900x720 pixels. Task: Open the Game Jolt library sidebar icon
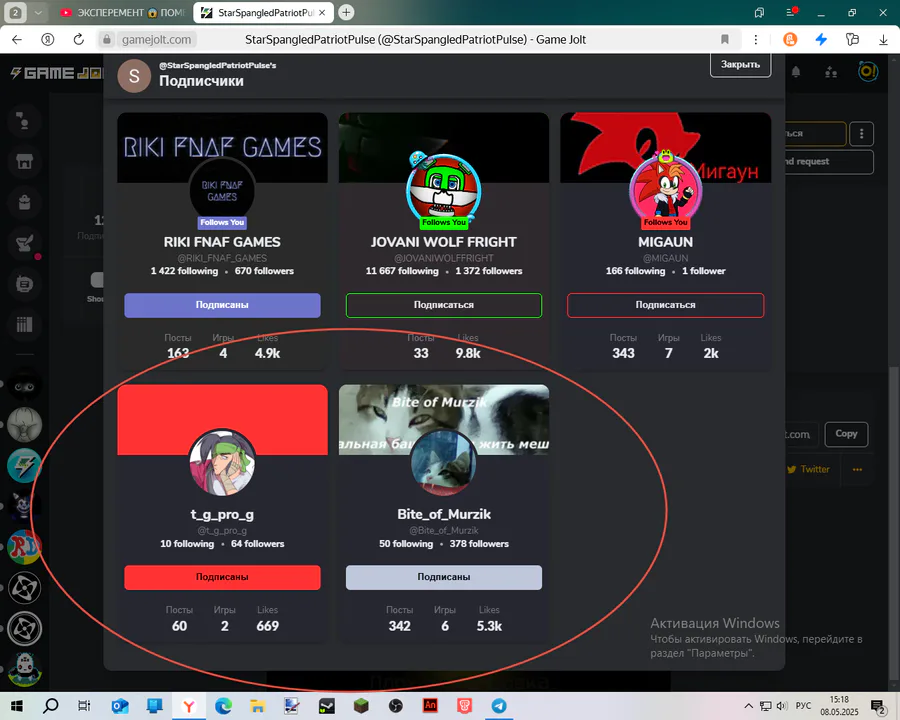click(24, 325)
